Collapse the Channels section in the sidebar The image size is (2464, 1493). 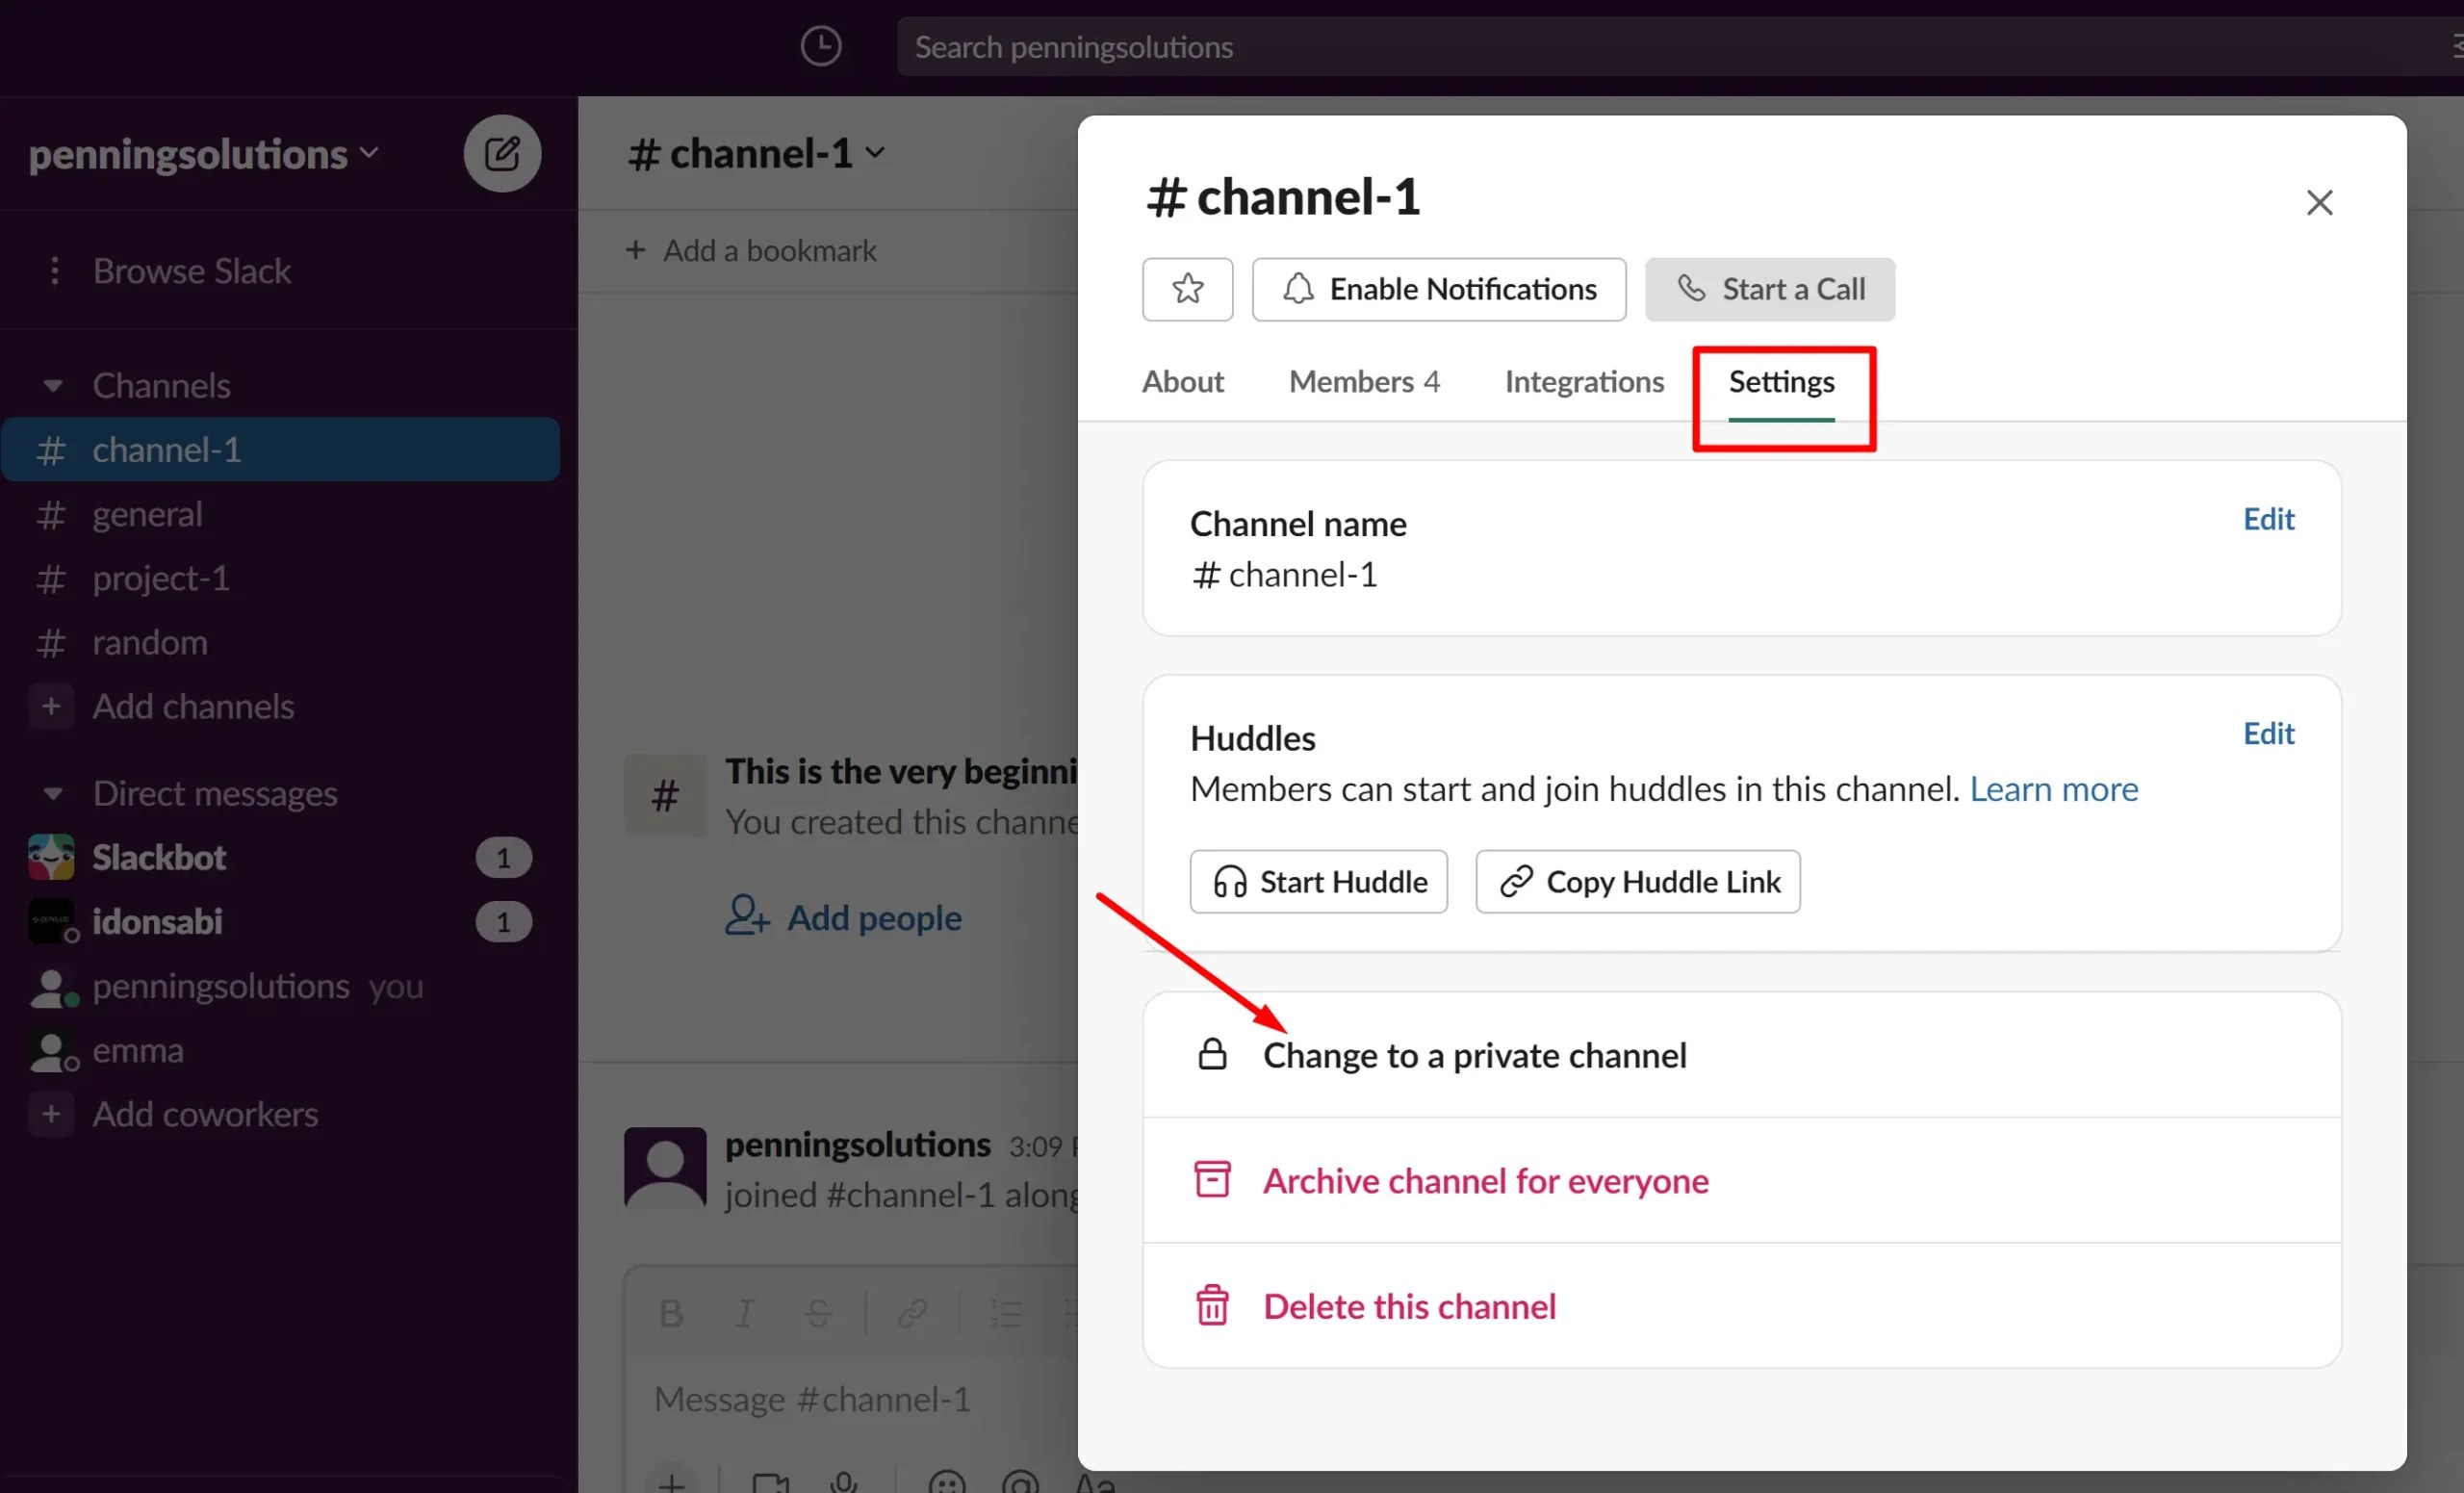click(52, 385)
